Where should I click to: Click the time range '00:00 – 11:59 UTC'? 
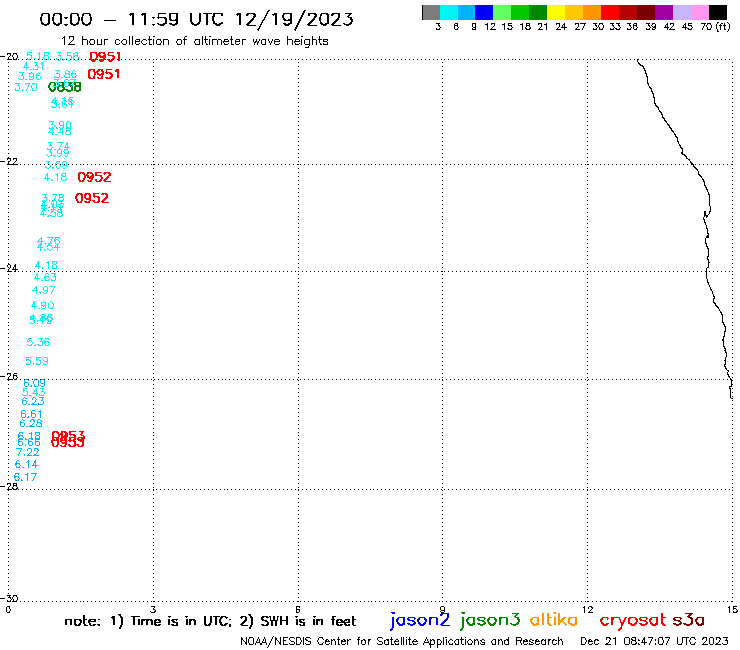(x=133, y=19)
